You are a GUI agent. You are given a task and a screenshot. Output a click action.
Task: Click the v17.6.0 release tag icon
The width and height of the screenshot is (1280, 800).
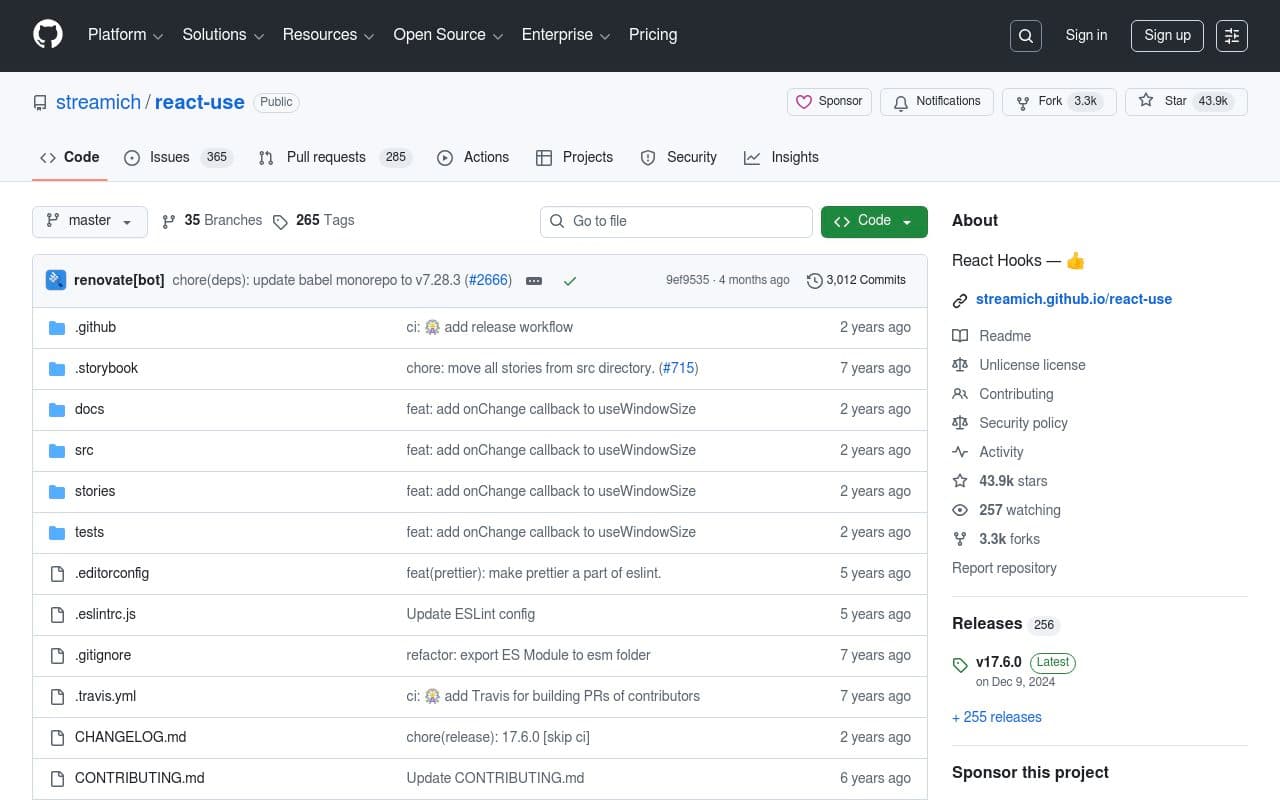960,665
